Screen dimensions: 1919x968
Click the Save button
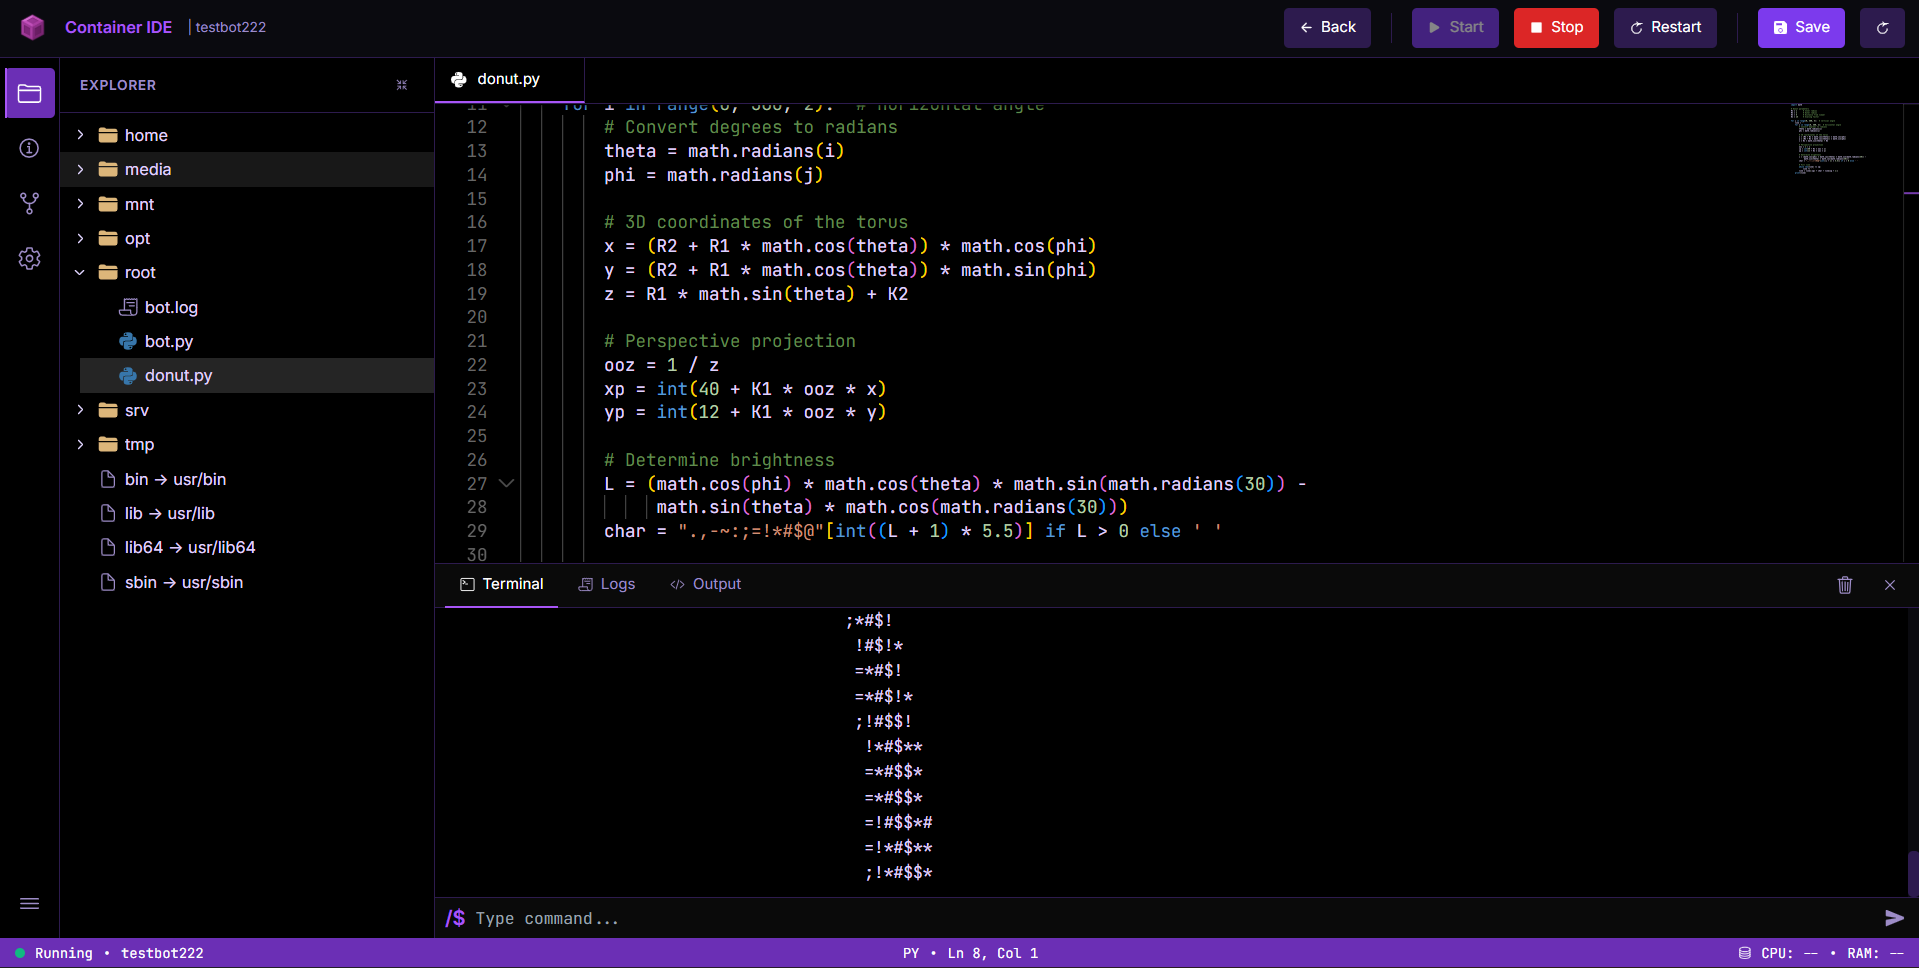(1801, 28)
